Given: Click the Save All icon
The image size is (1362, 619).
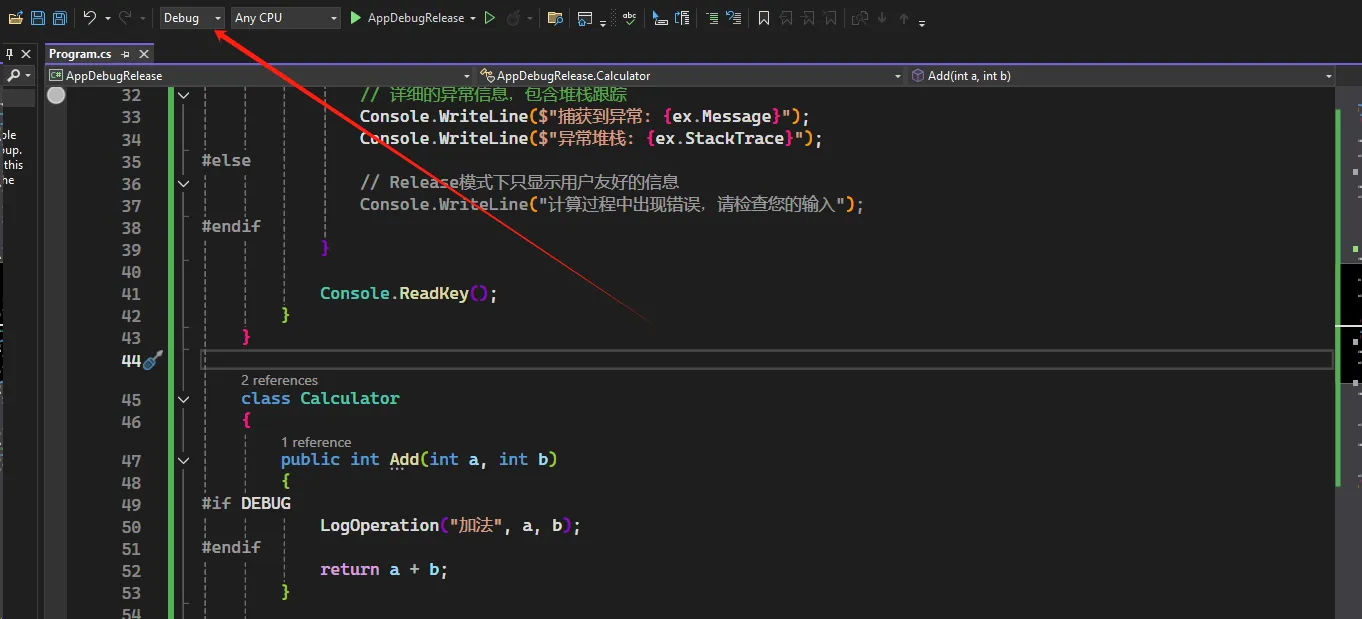Looking at the screenshot, I should 60,18.
